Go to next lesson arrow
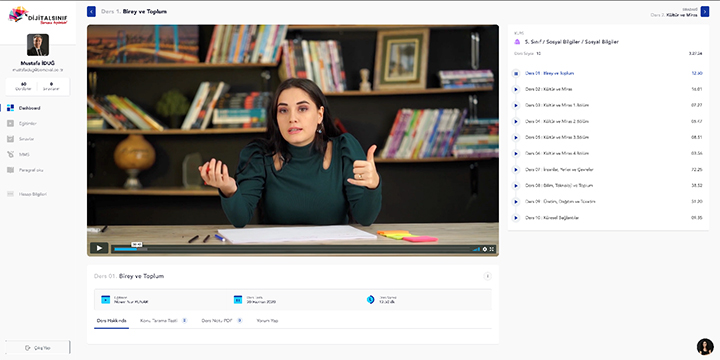This screenshot has height=360, width=720. pyautogui.click(x=705, y=11)
